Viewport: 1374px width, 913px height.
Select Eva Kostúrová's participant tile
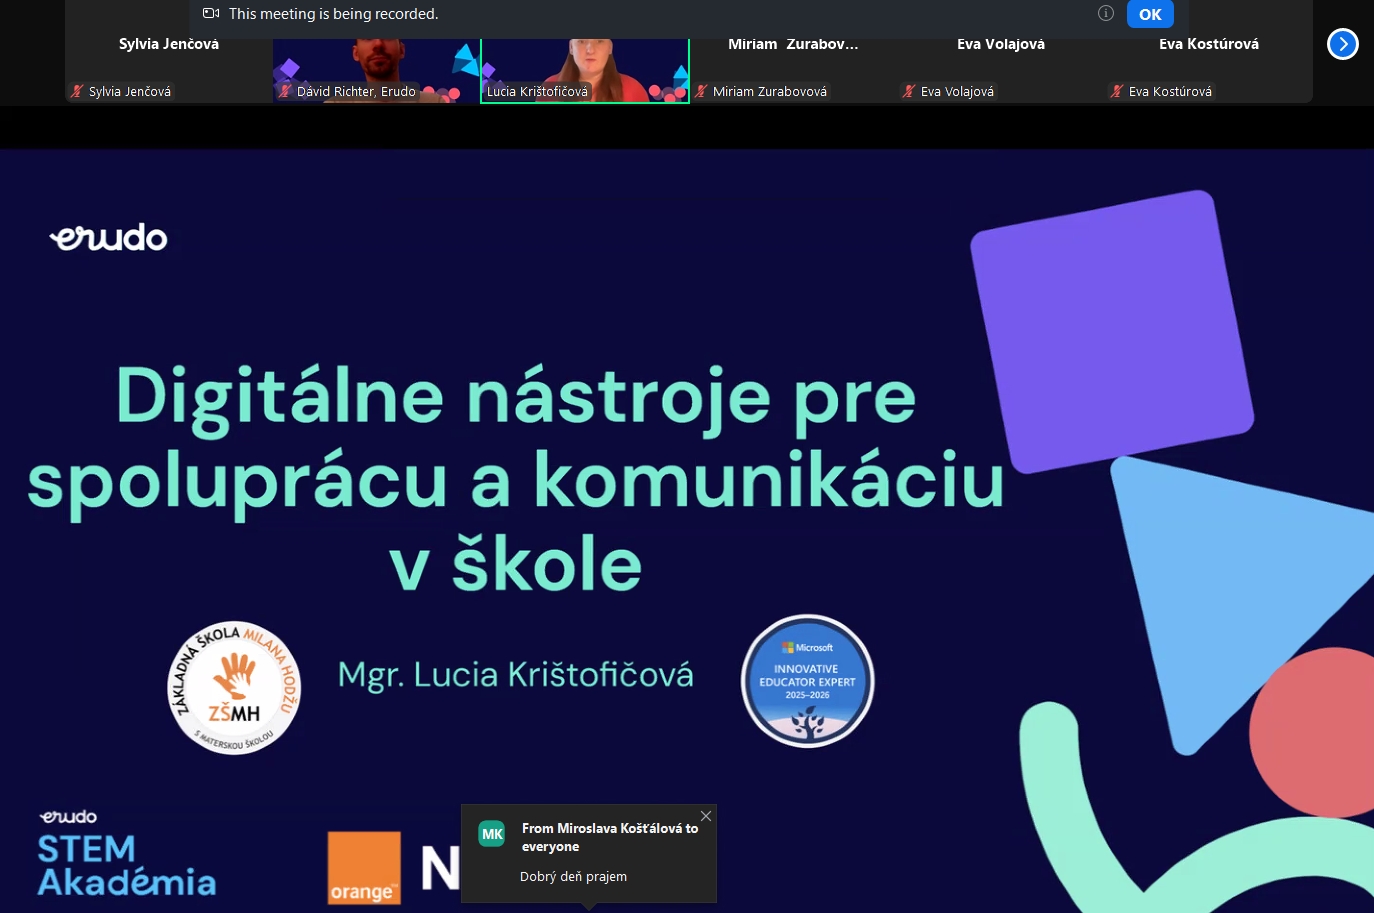[1208, 60]
